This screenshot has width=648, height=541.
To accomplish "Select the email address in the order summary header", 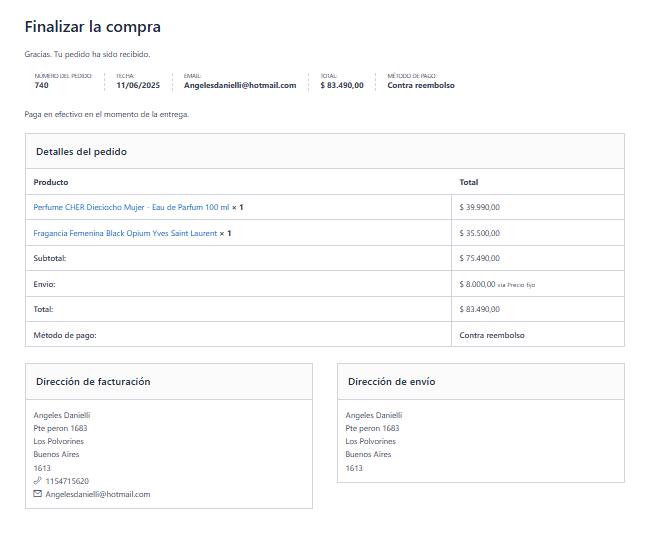I will pos(240,86).
